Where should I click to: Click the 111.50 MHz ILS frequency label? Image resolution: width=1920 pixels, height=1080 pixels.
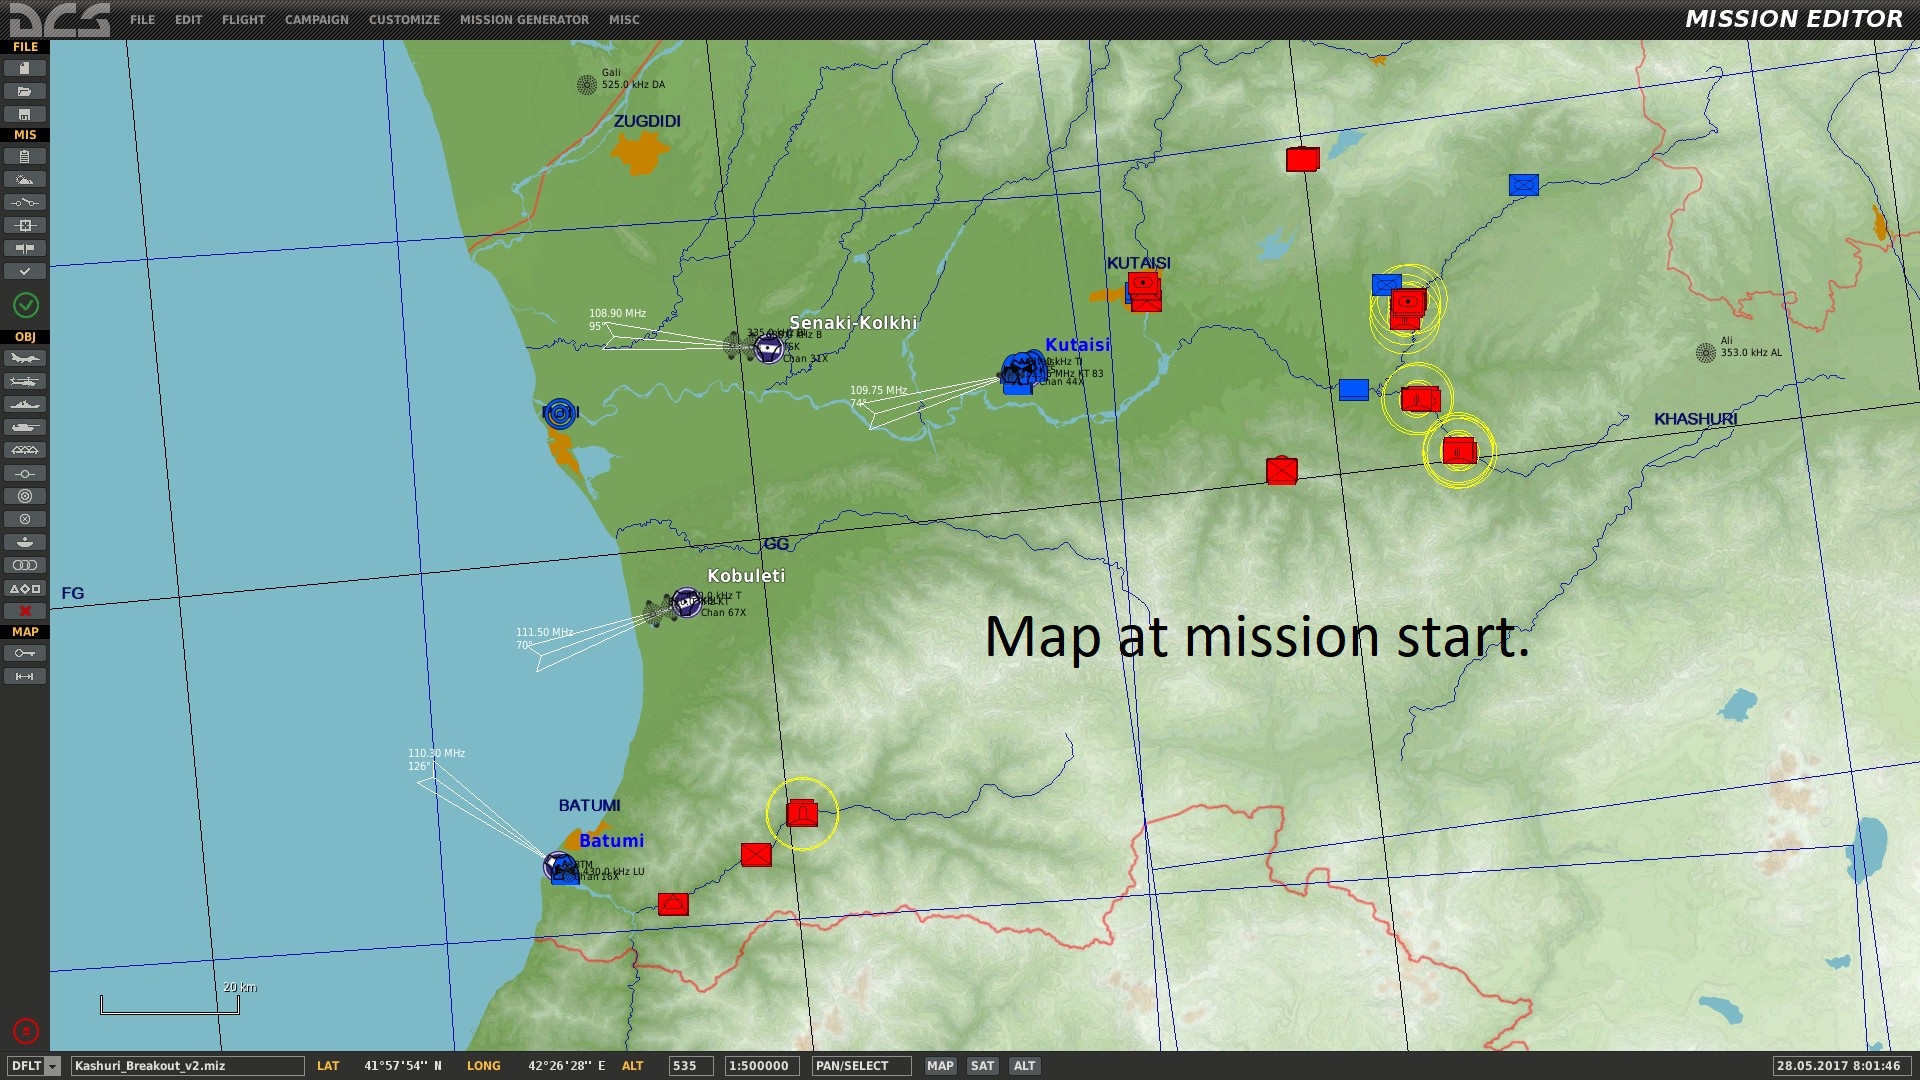click(x=544, y=632)
